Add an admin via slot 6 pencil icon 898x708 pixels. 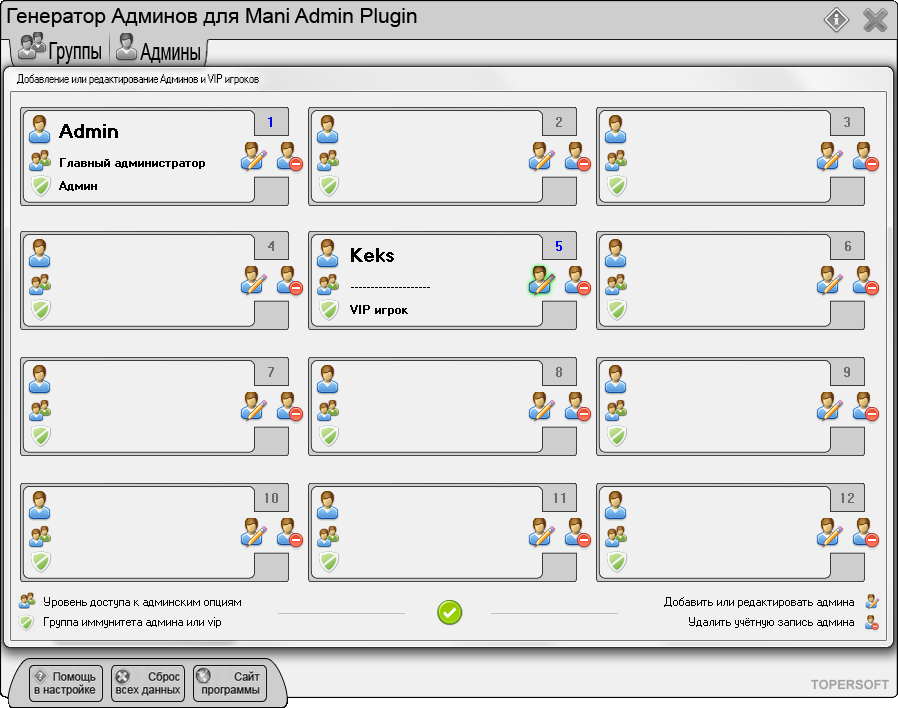tap(830, 280)
